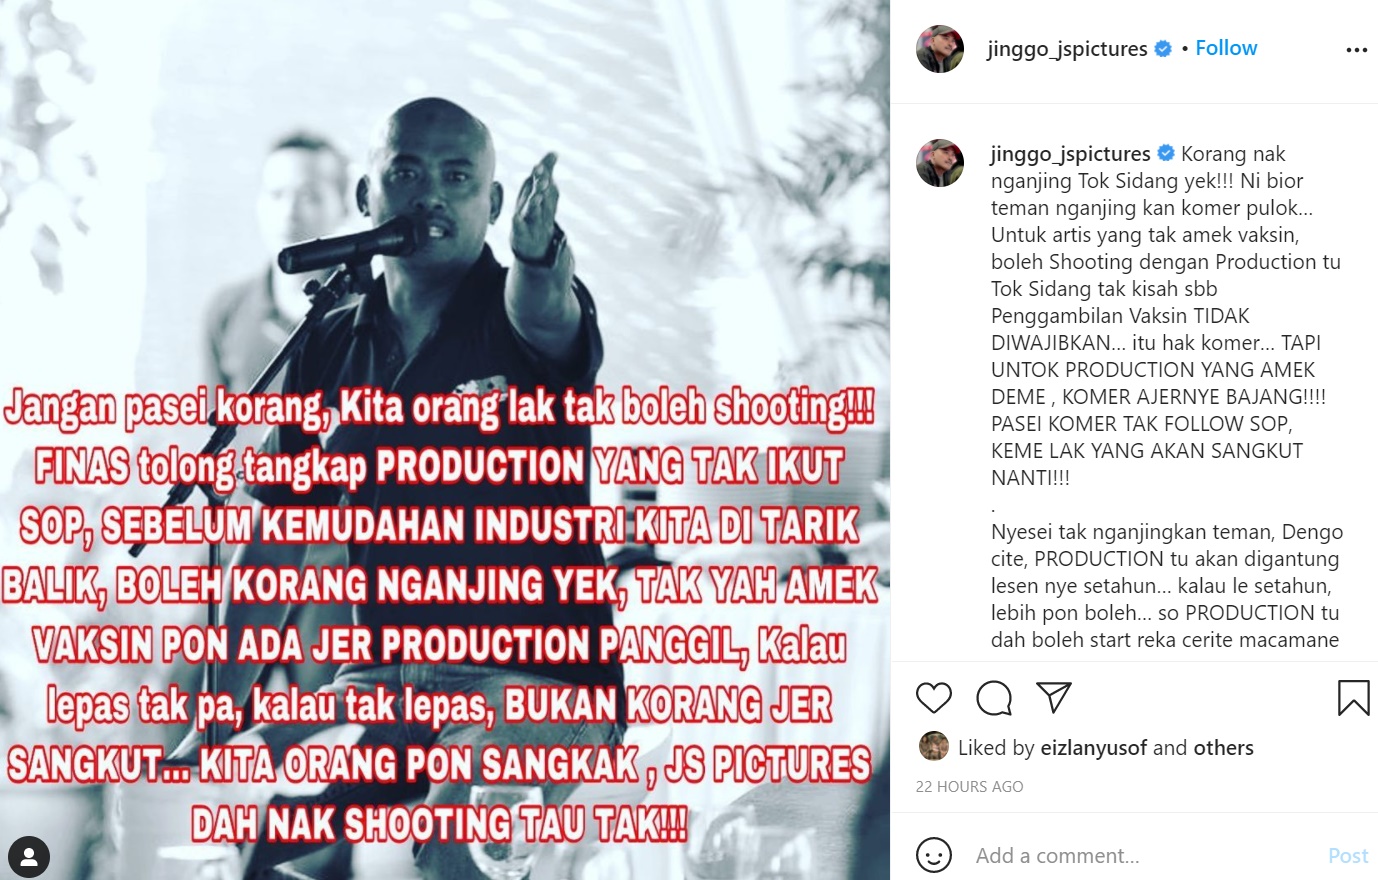Open the jinggo_jspictures username link in header
Screen dimensions: 1378x880
1067,49
